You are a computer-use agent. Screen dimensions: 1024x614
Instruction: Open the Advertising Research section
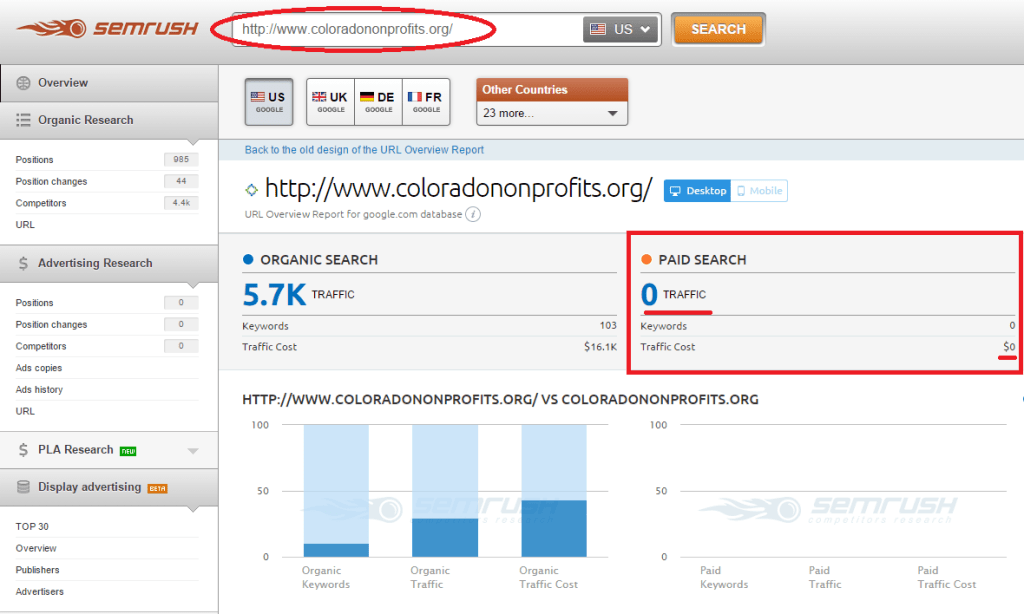click(x=109, y=263)
